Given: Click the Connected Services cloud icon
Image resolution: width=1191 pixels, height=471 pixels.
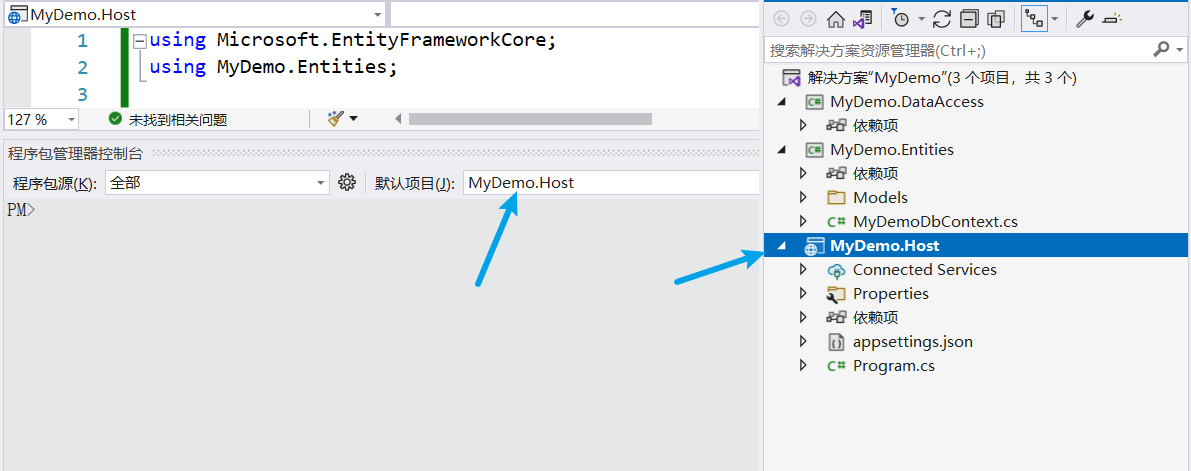Looking at the screenshot, I should tap(836, 270).
